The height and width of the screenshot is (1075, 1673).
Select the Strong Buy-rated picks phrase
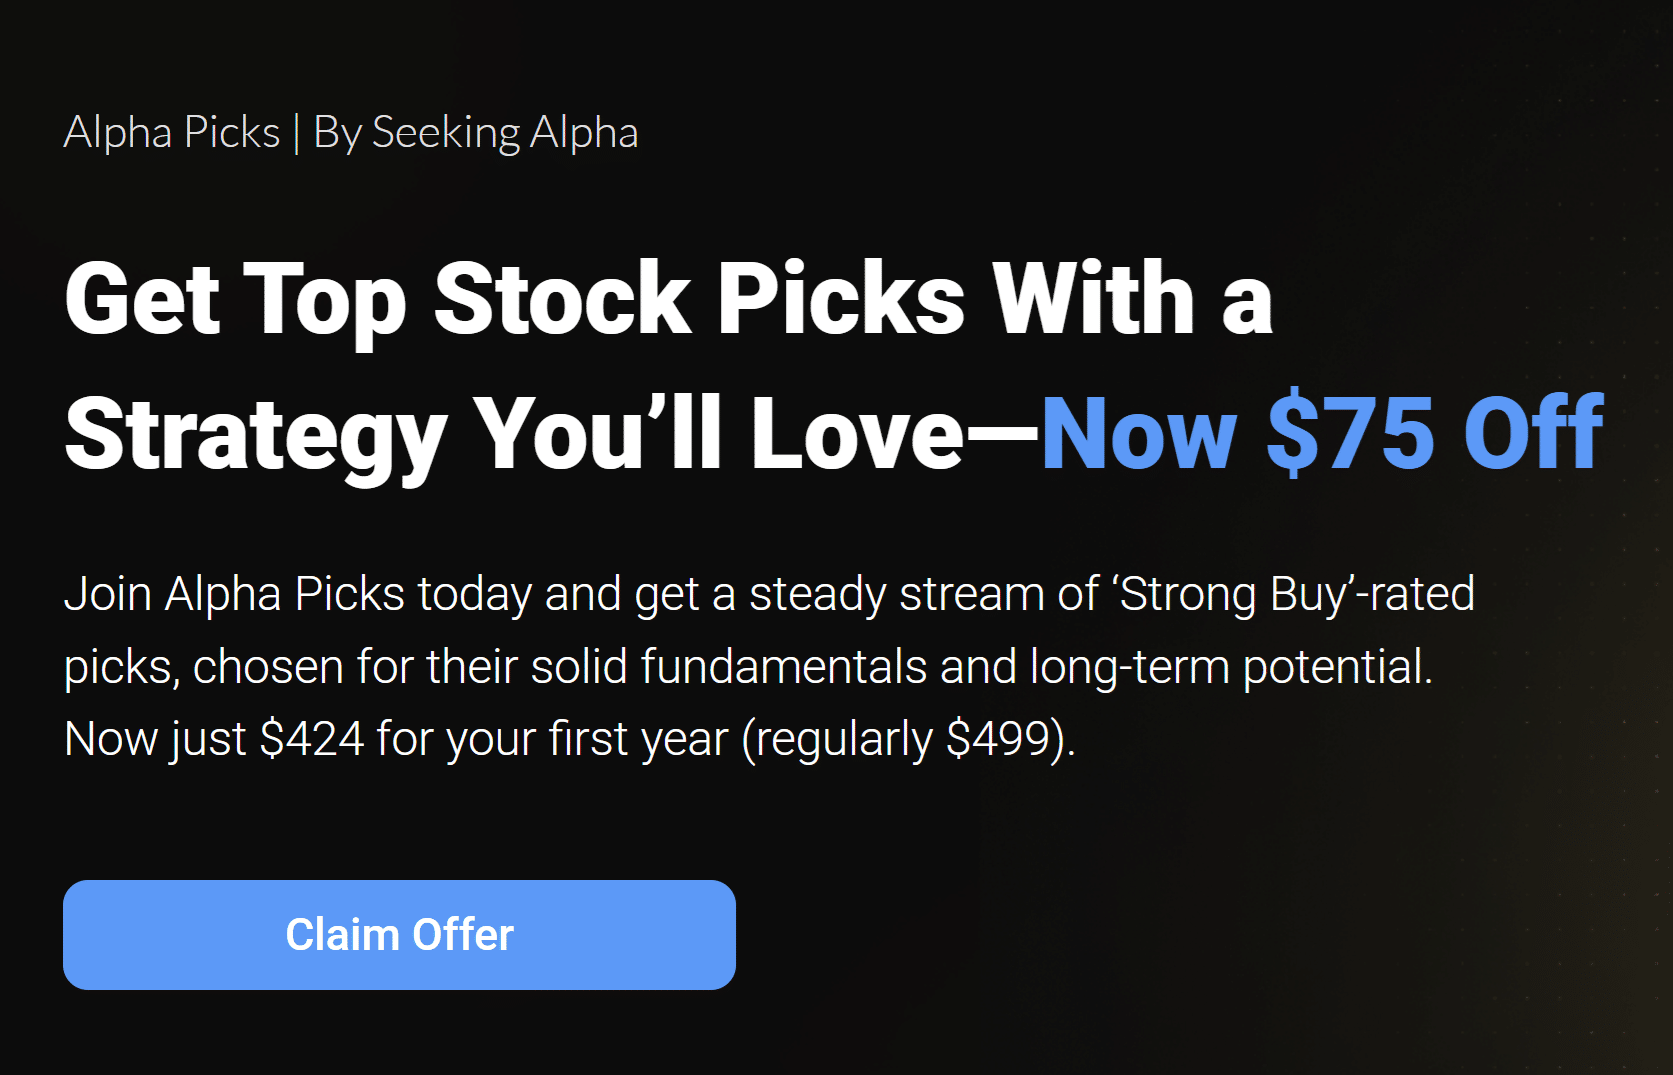pyautogui.click(x=1290, y=594)
